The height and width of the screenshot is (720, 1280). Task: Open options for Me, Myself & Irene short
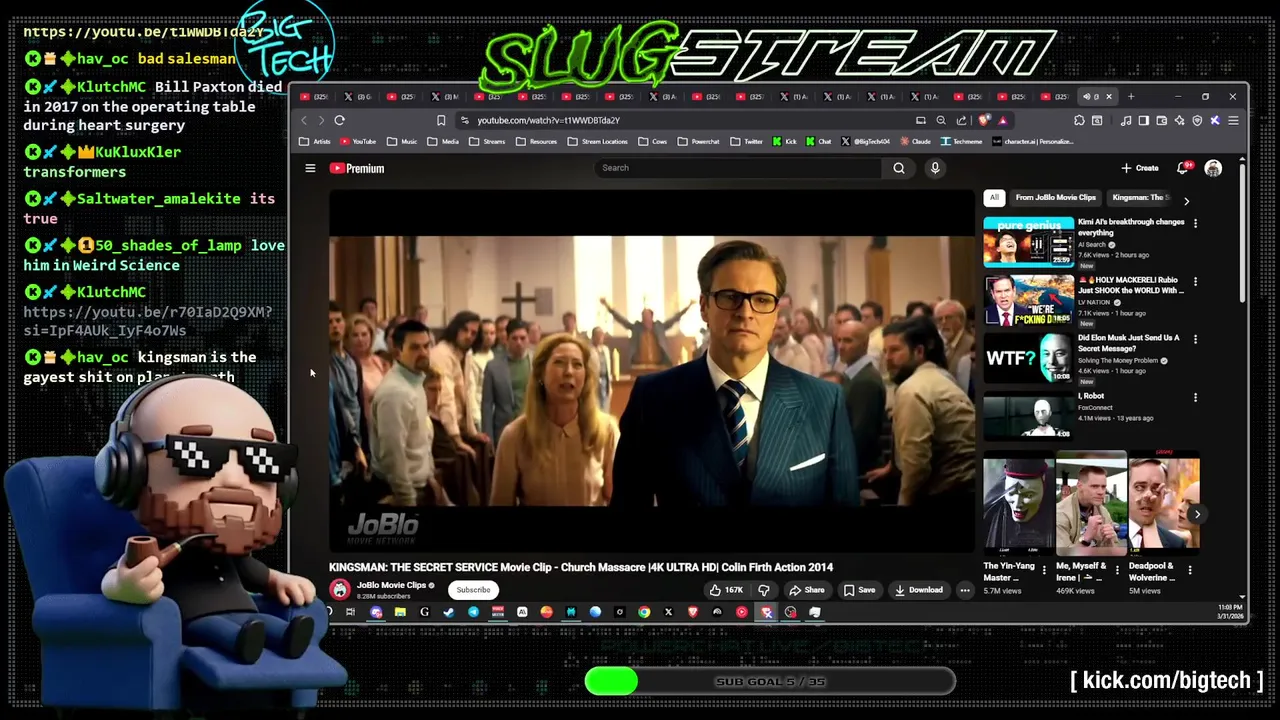tap(1116, 571)
